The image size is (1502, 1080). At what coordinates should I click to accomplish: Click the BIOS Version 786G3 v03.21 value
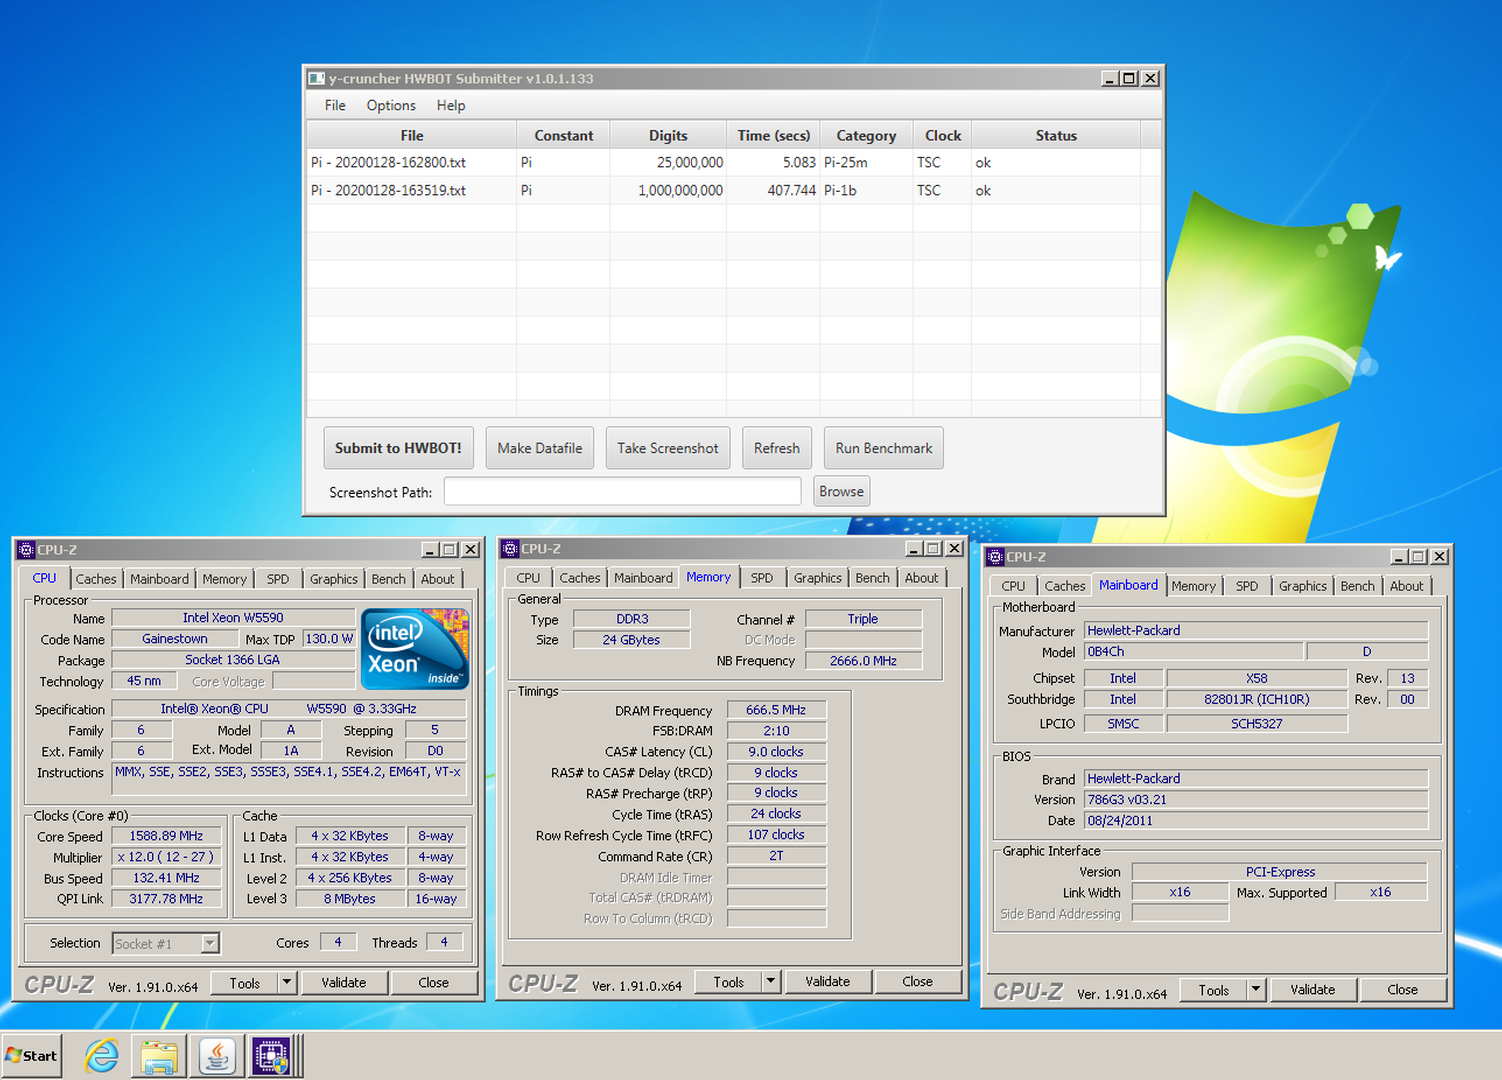tap(1256, 799)
